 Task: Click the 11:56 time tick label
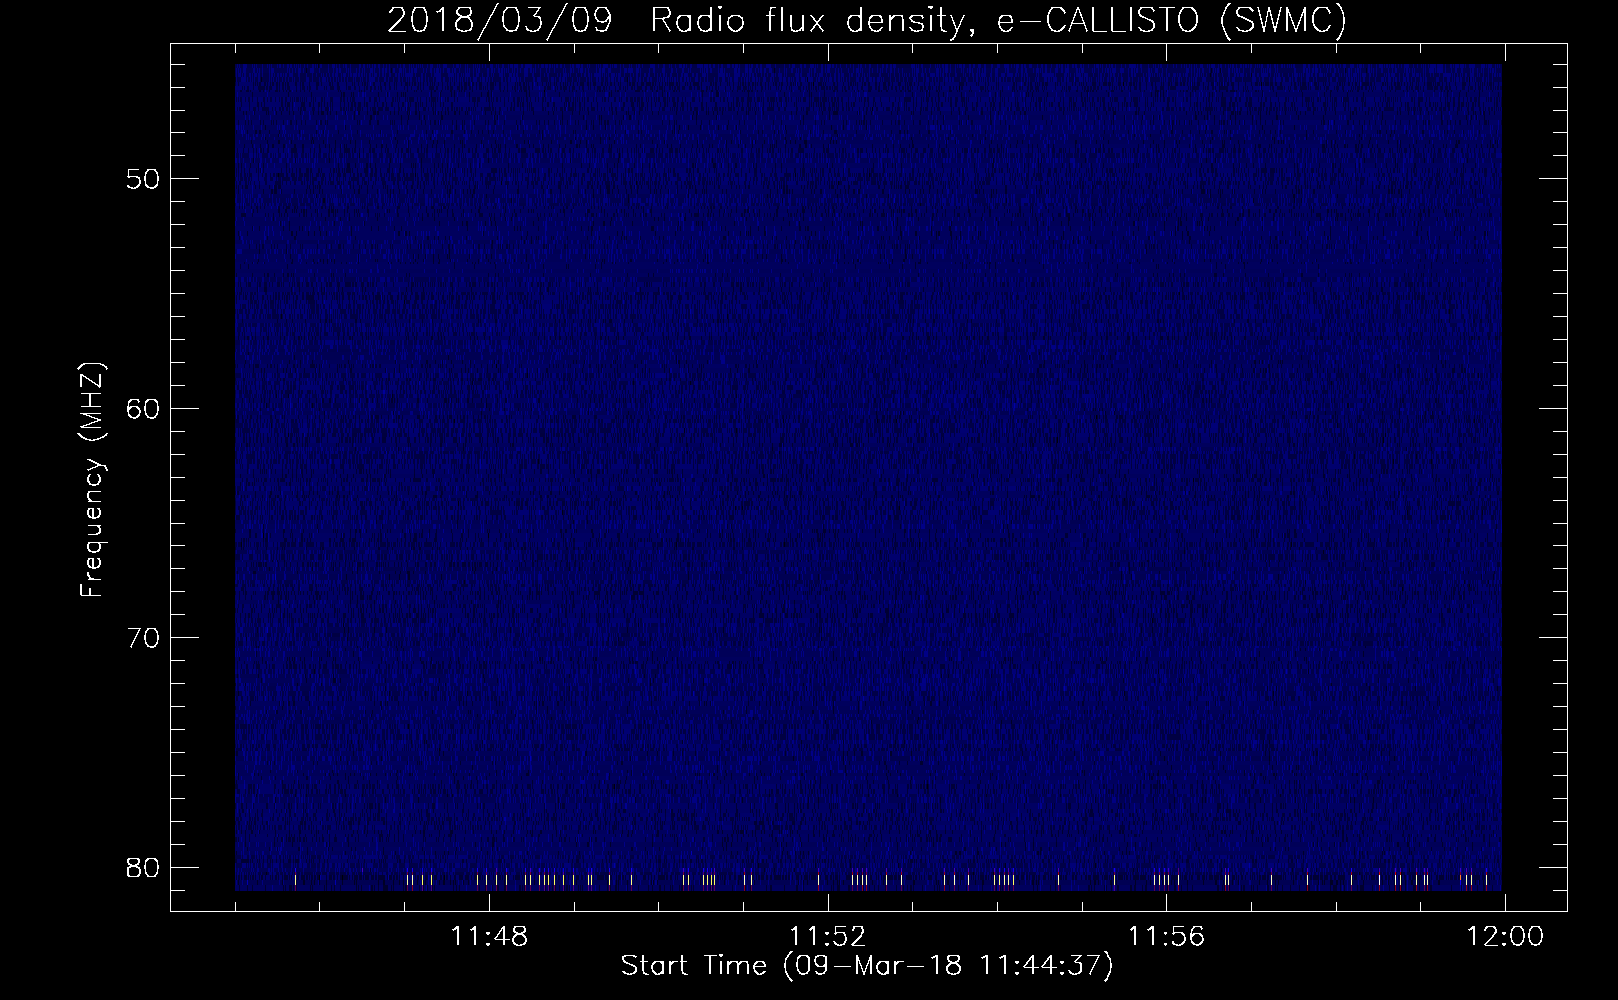click(x=1166, y=937)
